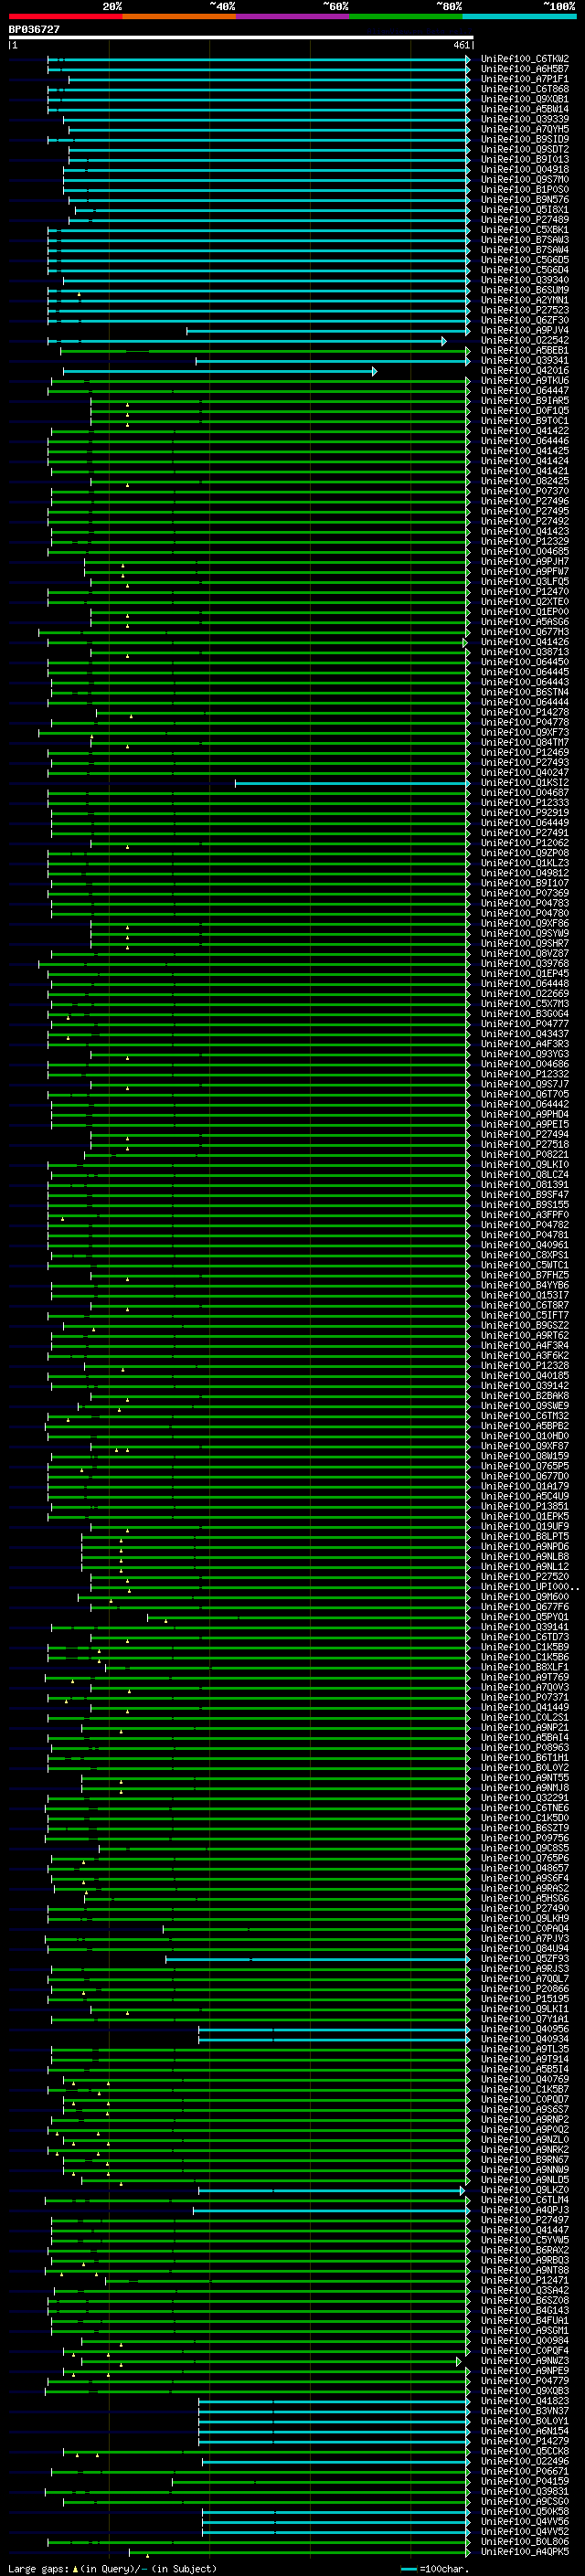This screenshot has height=2576, width=585.
Task: Open hit UniRef100_Q9XQB1
Action: 524,99
